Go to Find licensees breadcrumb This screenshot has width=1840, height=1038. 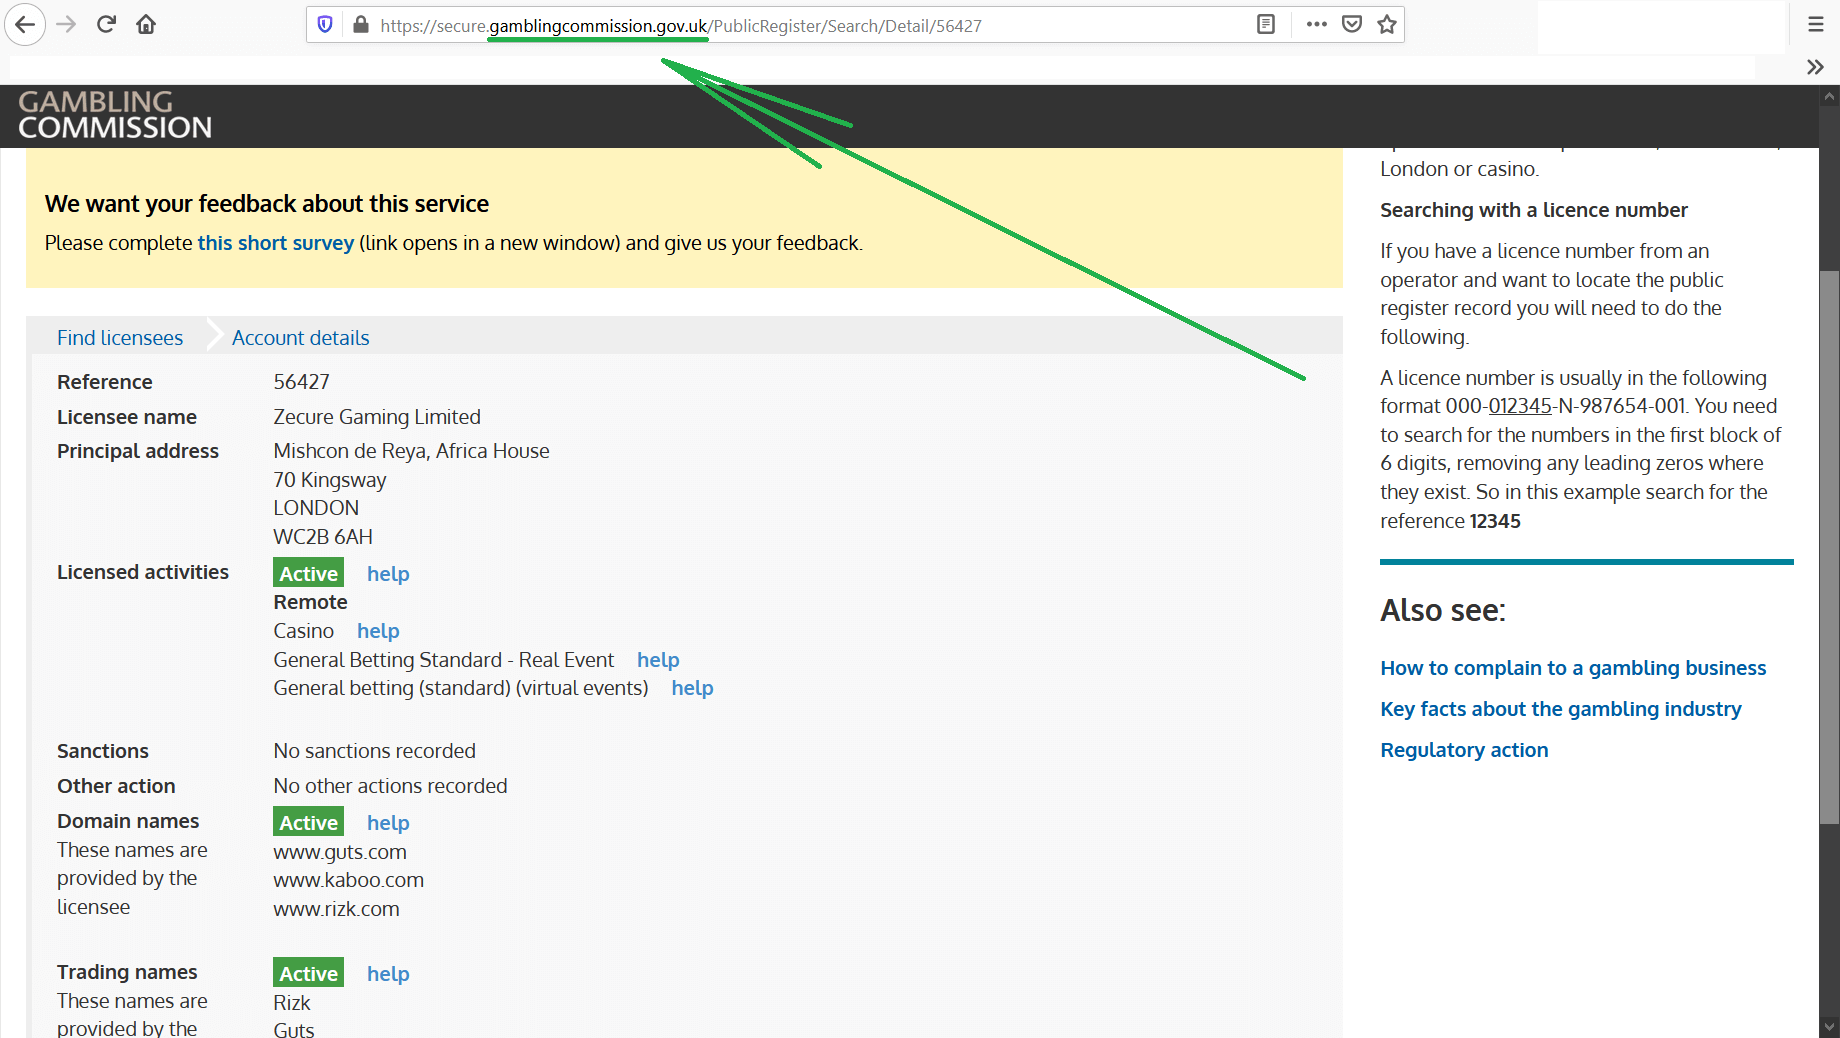[120, 338]
